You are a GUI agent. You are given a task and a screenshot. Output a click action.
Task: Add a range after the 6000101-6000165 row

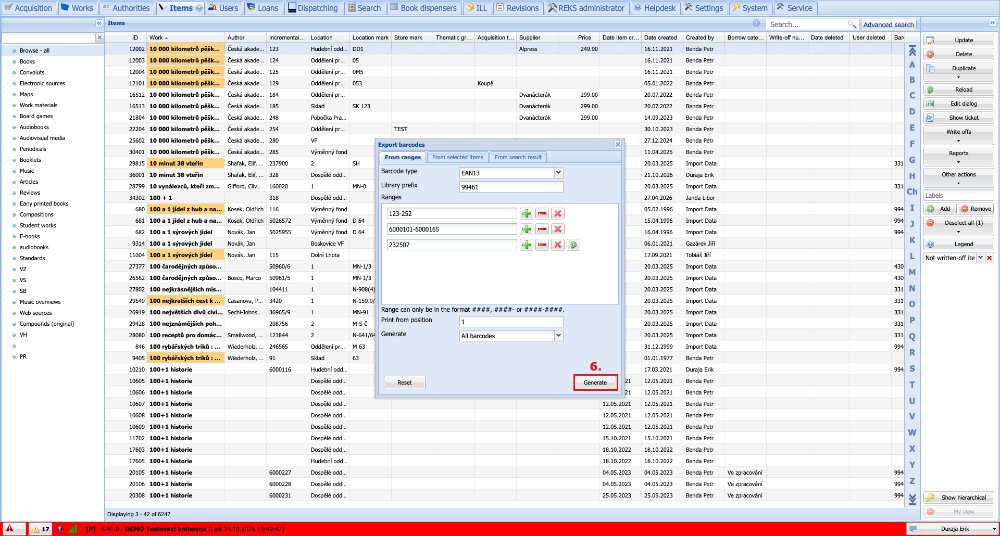coord(527,229)
